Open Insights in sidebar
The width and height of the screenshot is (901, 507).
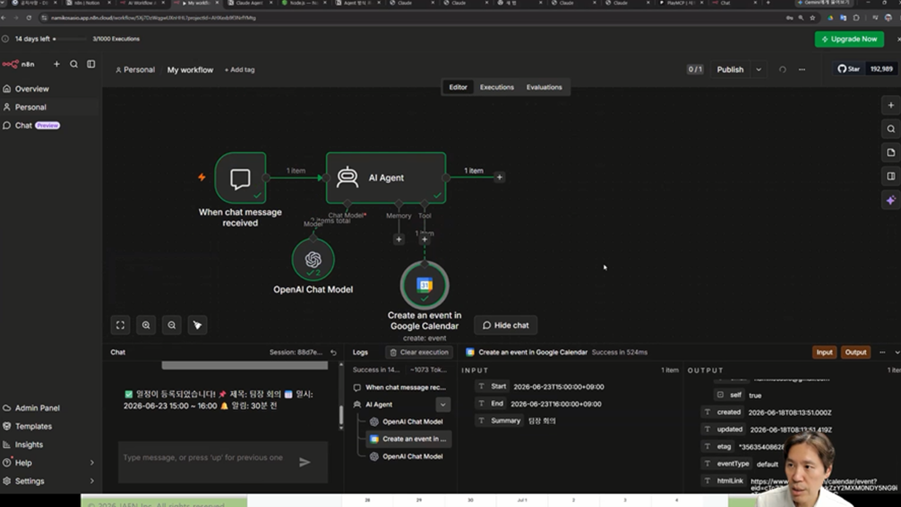(29, 445)
